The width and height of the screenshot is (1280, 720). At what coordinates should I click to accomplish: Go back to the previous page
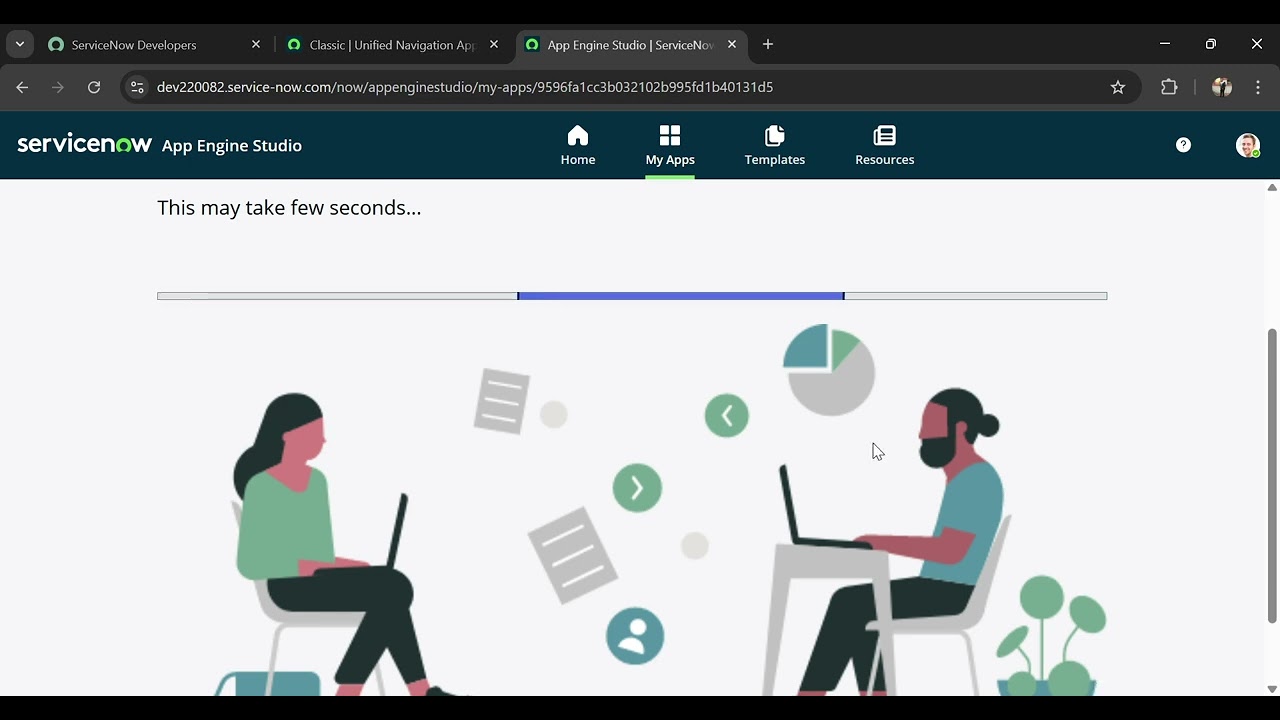point(22,87)
